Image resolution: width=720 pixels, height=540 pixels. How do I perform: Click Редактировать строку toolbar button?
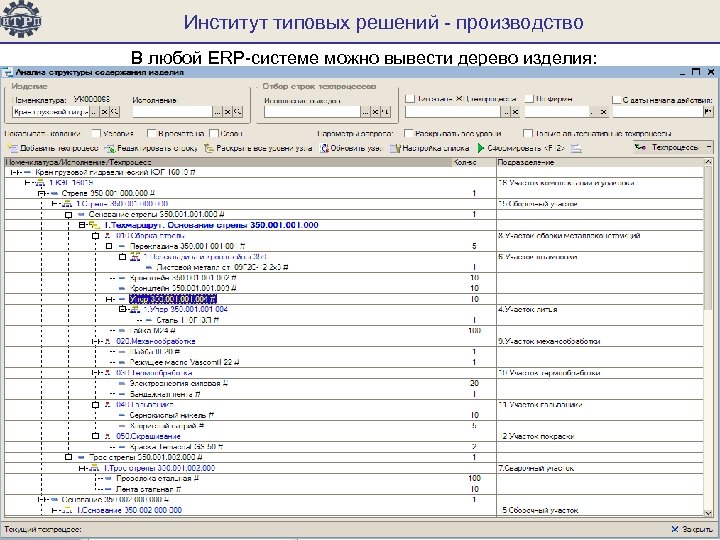[x=151, y=148]
